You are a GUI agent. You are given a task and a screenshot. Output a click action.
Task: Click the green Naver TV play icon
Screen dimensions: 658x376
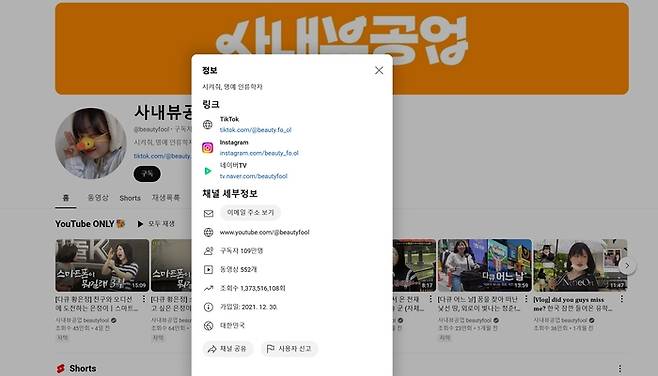[208, 171]
